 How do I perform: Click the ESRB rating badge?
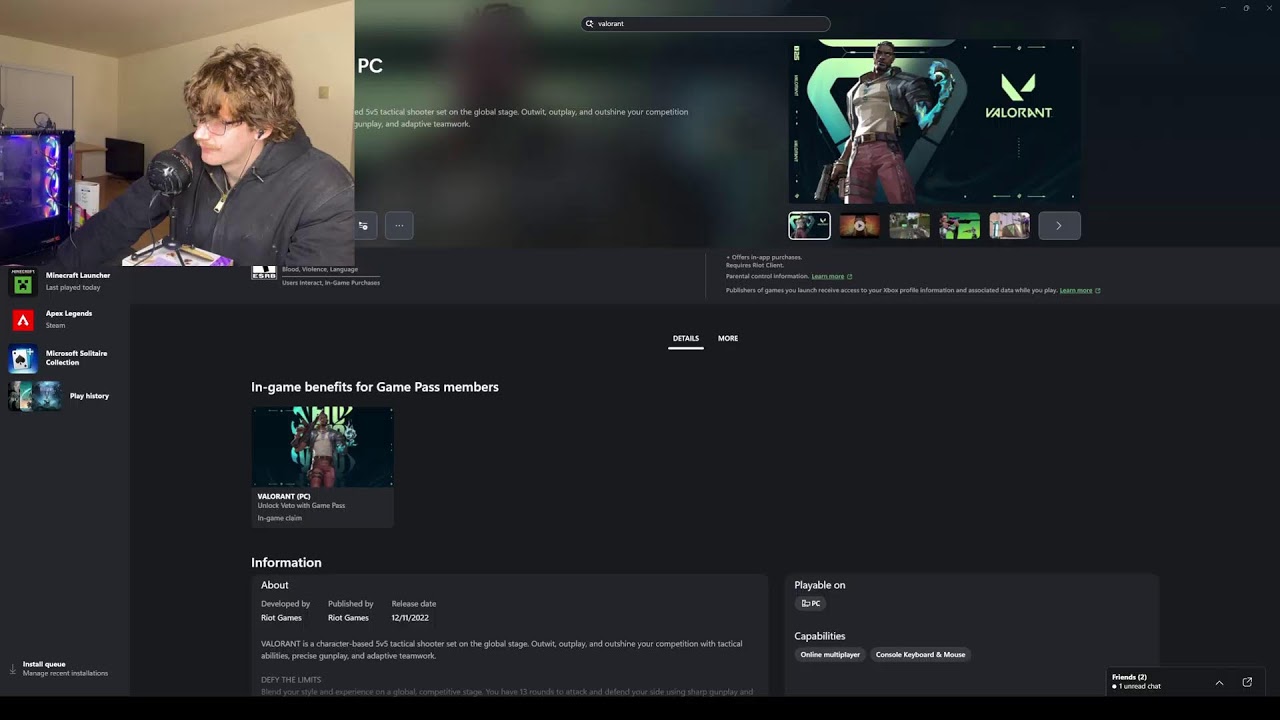tap(264, 272)
